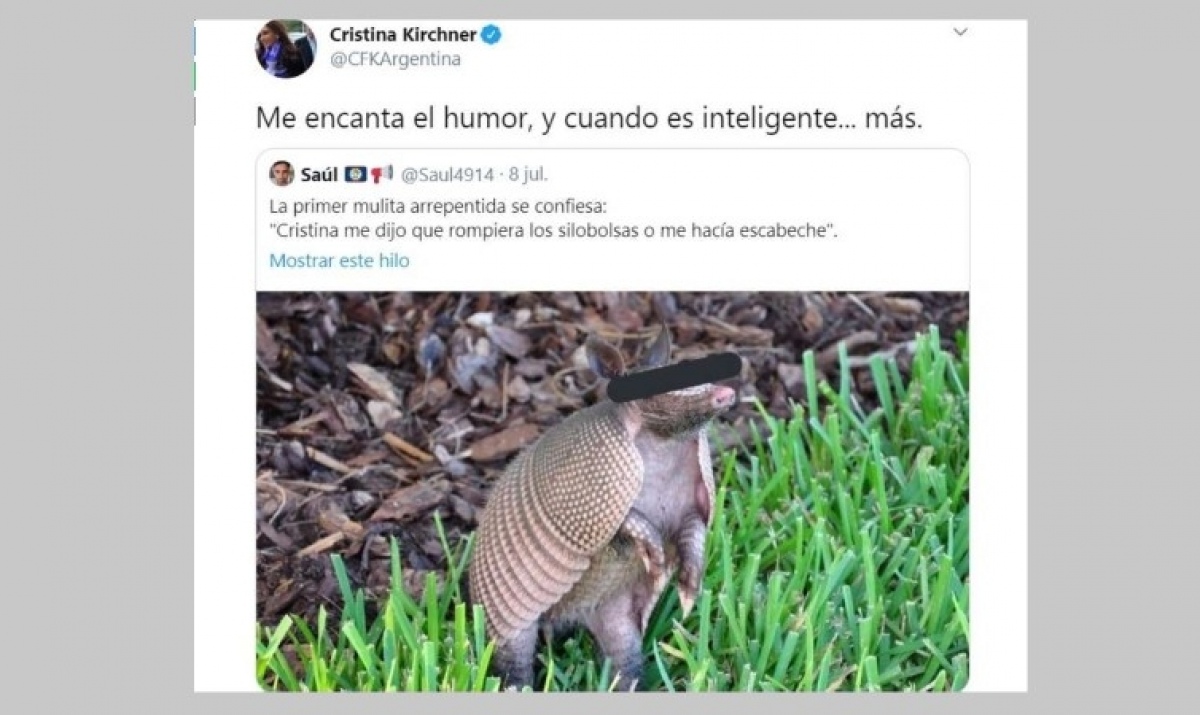Click the Mostrar este hilo link
The height and width of the screenshot is (715, 1200).
pos(339,261)
